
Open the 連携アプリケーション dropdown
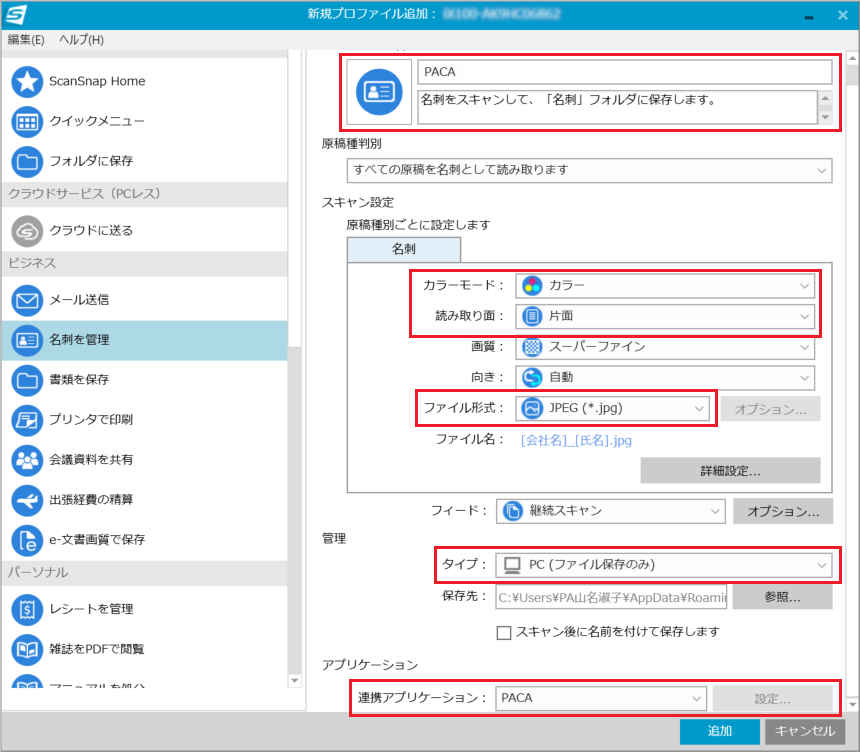(x=601, y=697)
